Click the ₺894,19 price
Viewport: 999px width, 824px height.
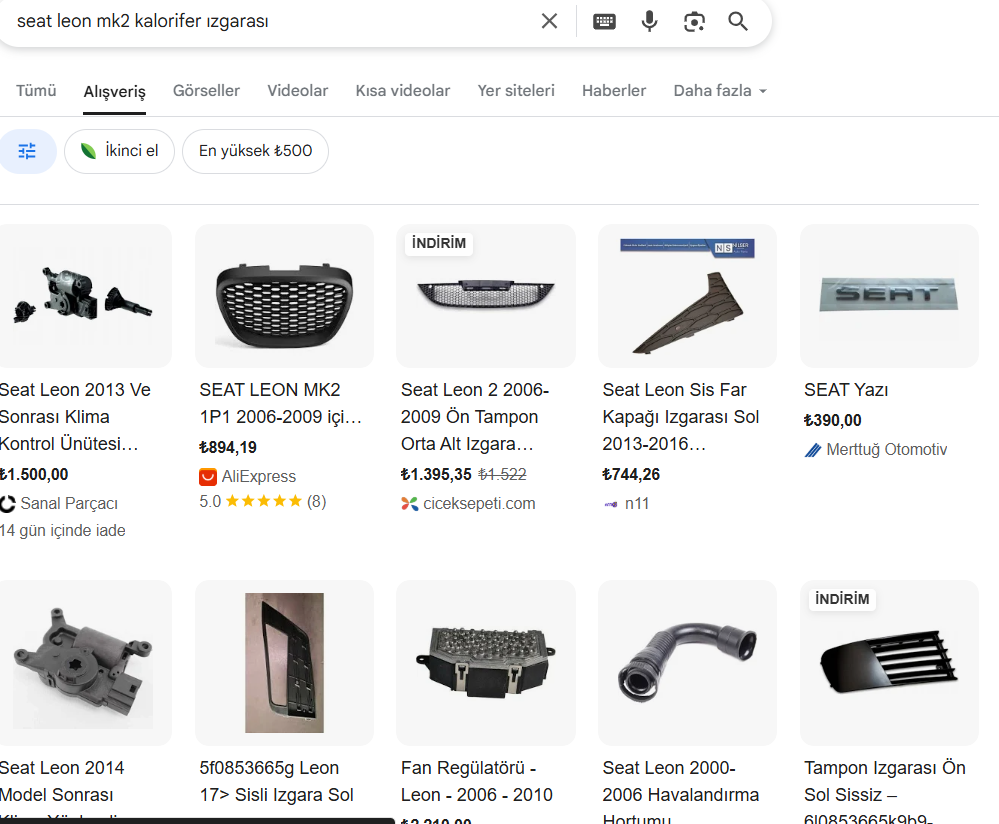228,447
